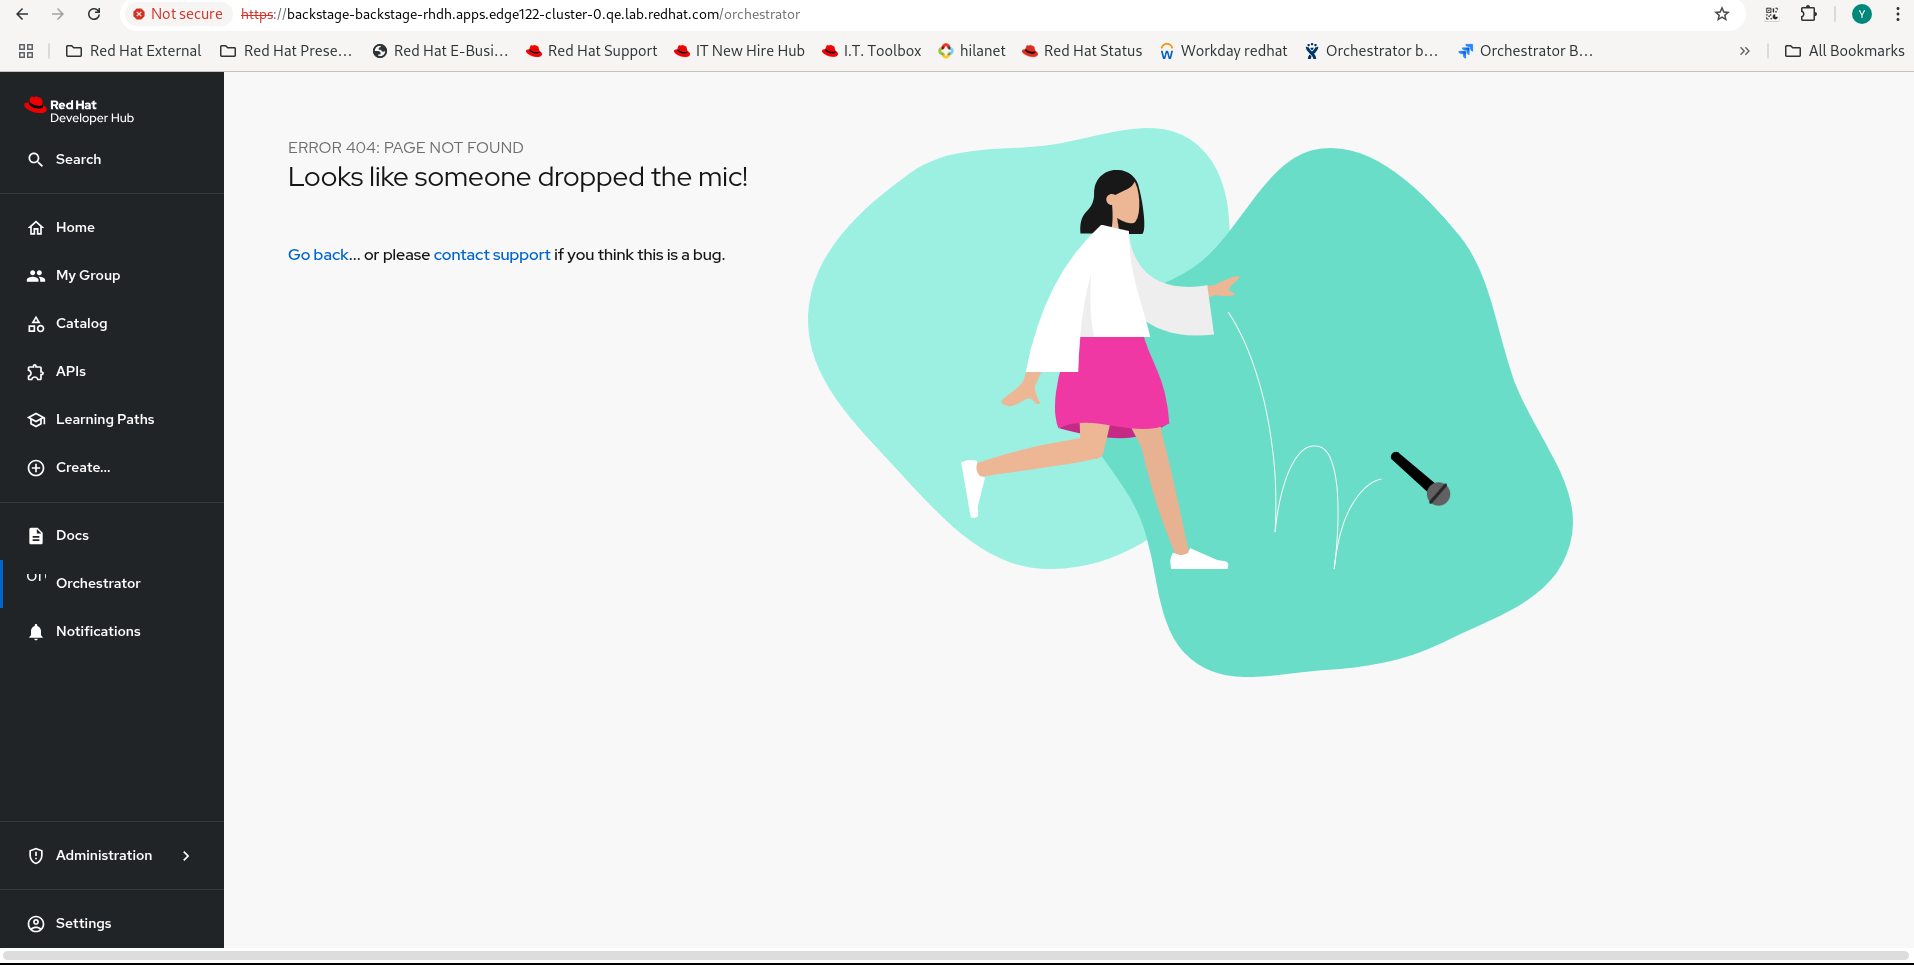1914x965 pixels.
Task: Click the Create plus circle icon
Action: coord(36,467)
